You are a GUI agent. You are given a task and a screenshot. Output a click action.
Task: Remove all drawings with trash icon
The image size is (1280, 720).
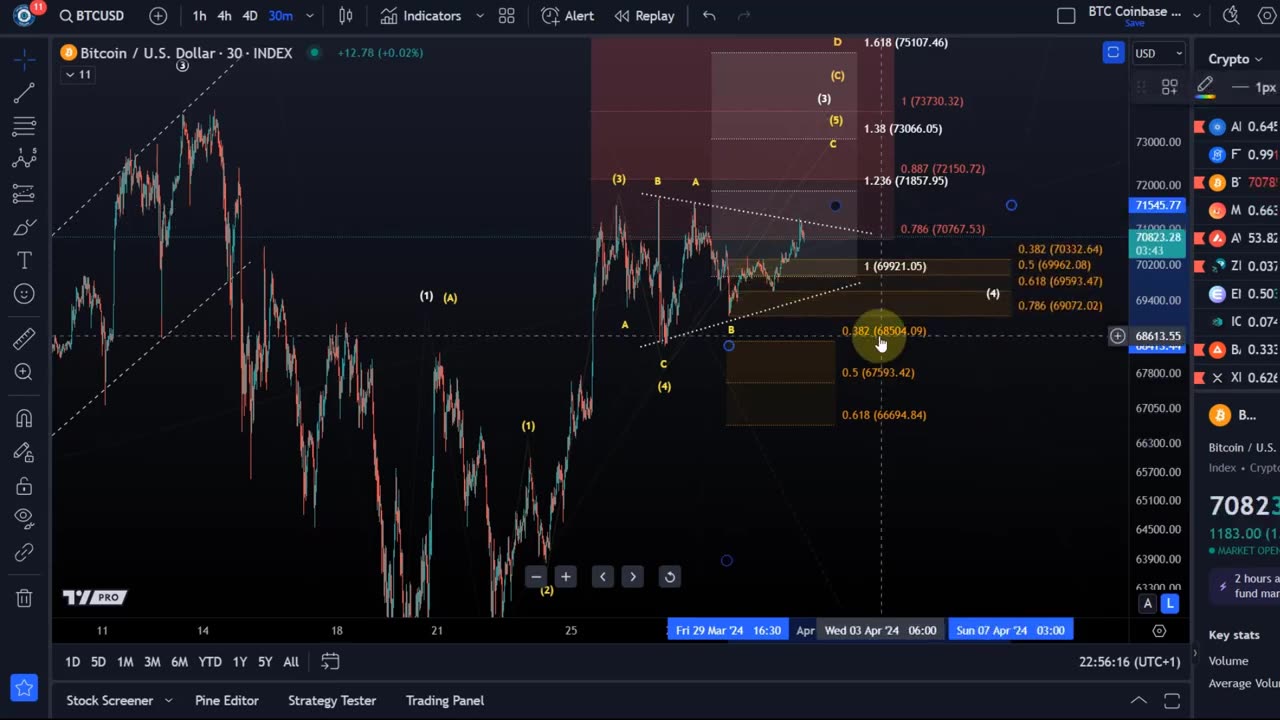pyautogui.click(x=24, y=598)
